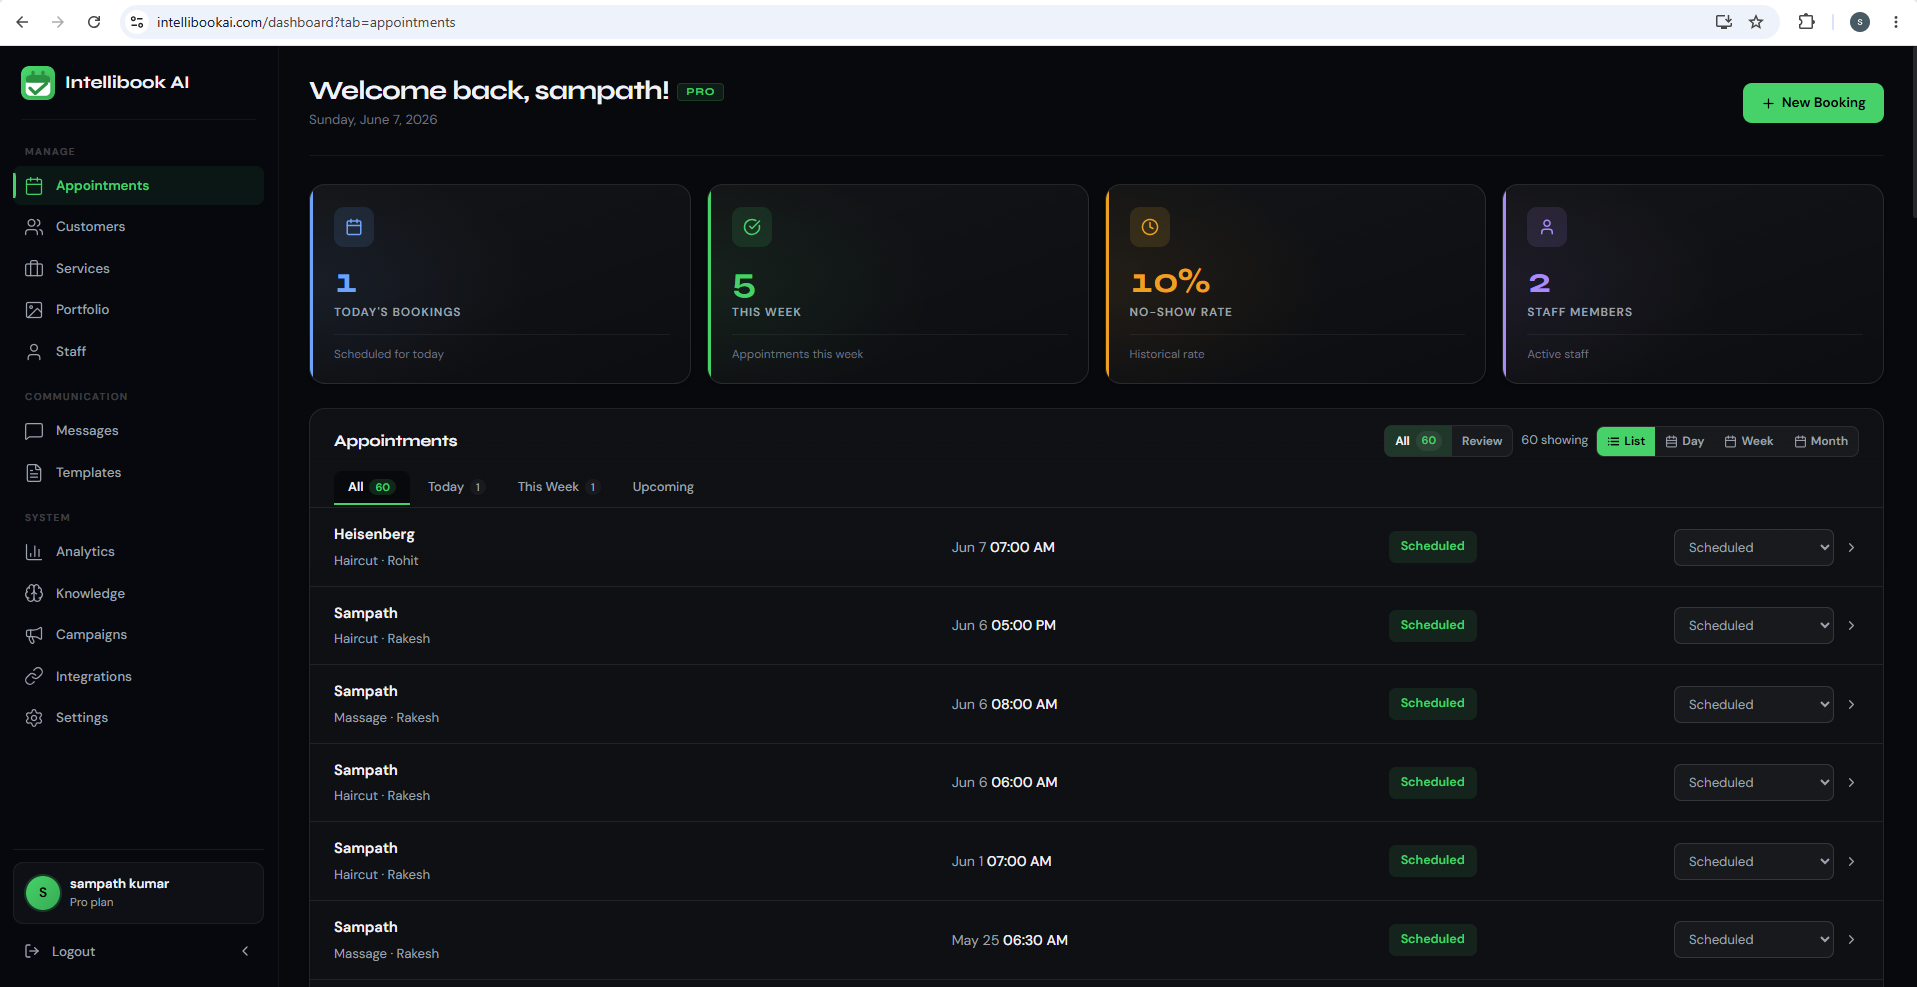Open the browser profile avatar
The height and width of the screenshot is (987, 1917).
pyautogui.click(x=1860, y=22)
